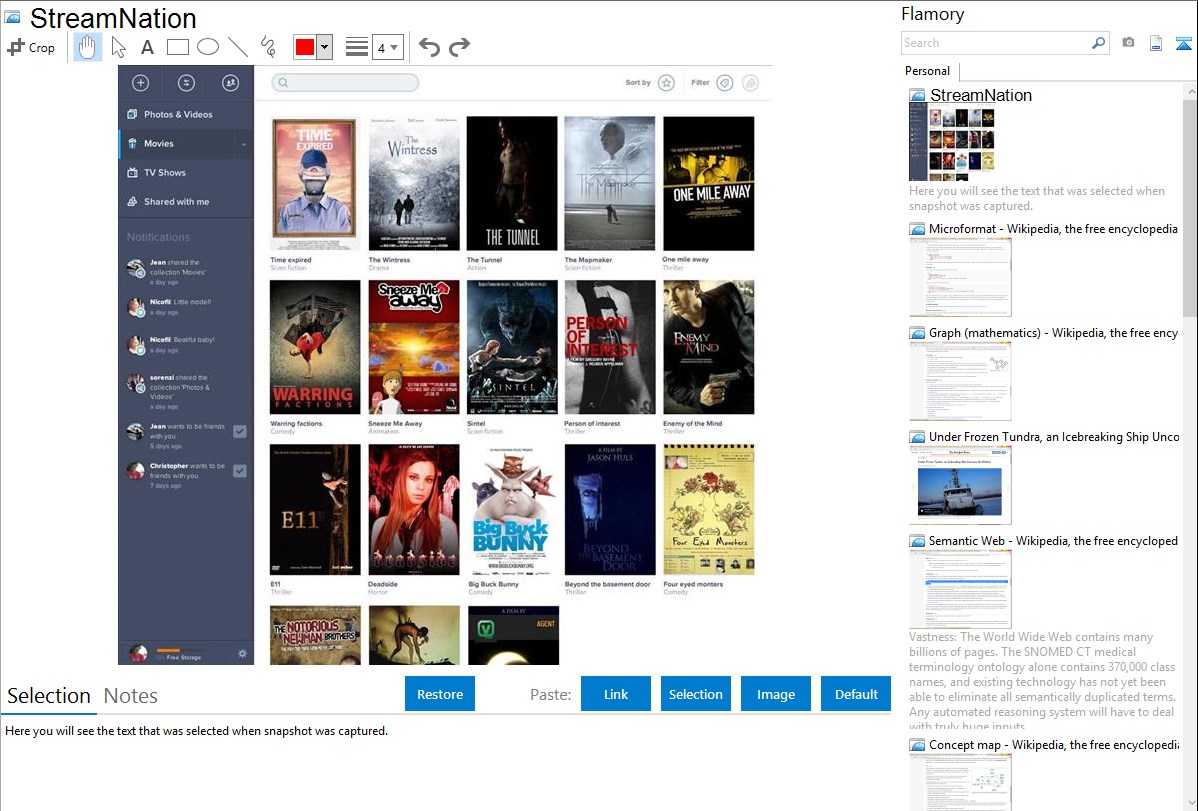1198x811 pixels.
Task: Click the plus add icon in StreamNation sidebar
Action: point(141,83)
